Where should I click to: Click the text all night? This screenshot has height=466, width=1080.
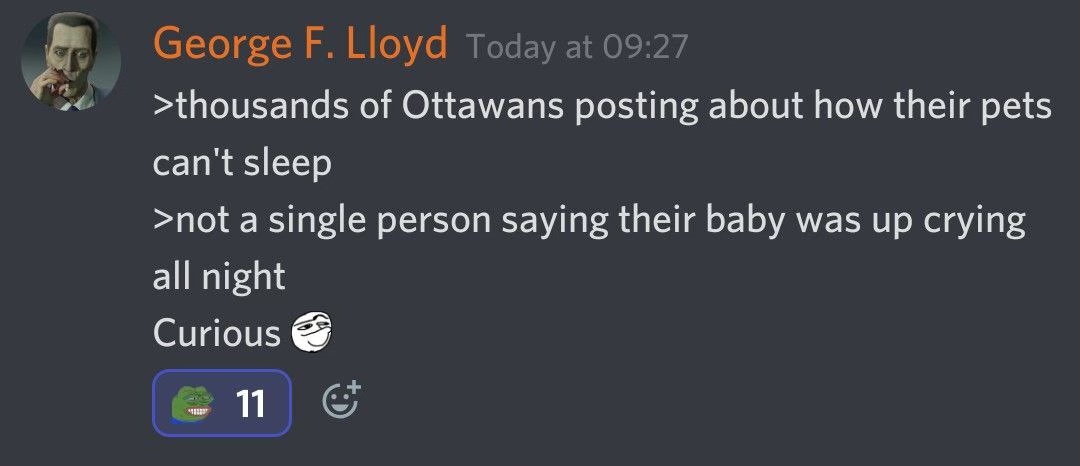point(219,277)
